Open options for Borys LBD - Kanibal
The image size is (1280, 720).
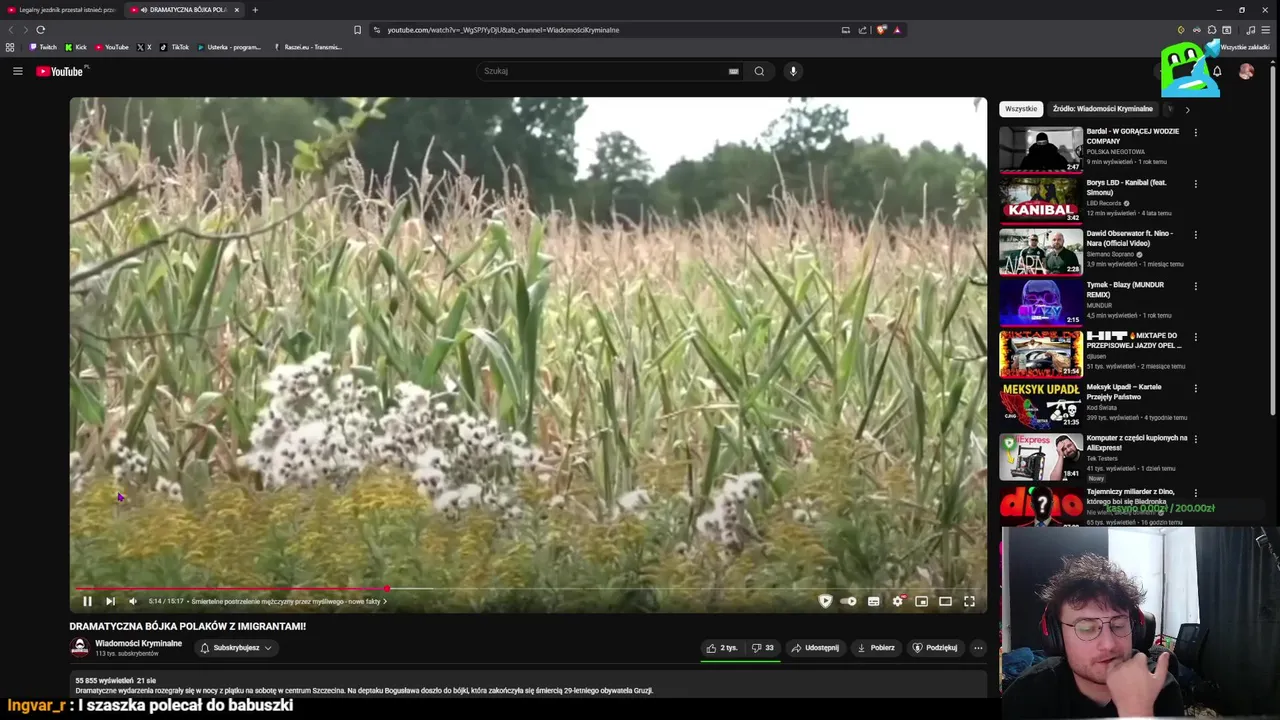coord(1195,183)
